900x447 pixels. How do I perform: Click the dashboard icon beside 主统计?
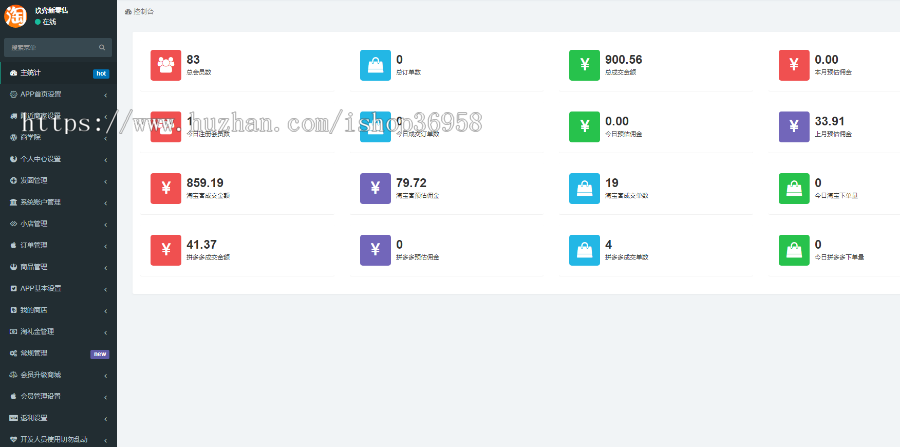[14, 73]
